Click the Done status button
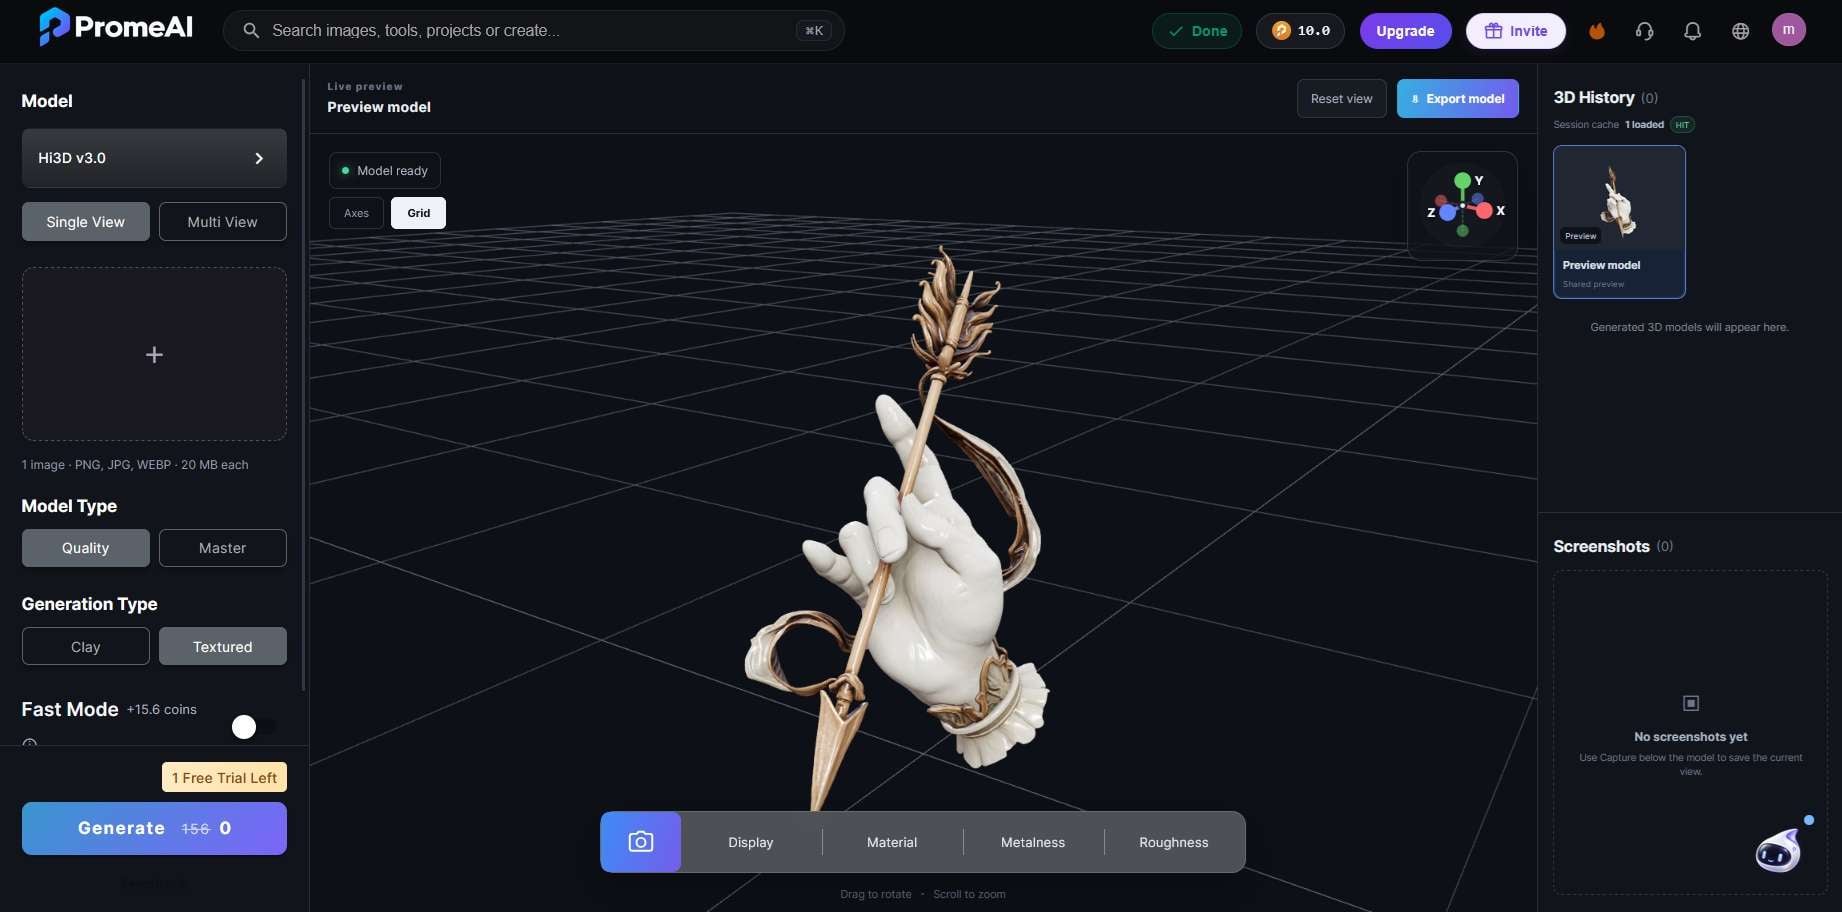 pos(1197,31)
